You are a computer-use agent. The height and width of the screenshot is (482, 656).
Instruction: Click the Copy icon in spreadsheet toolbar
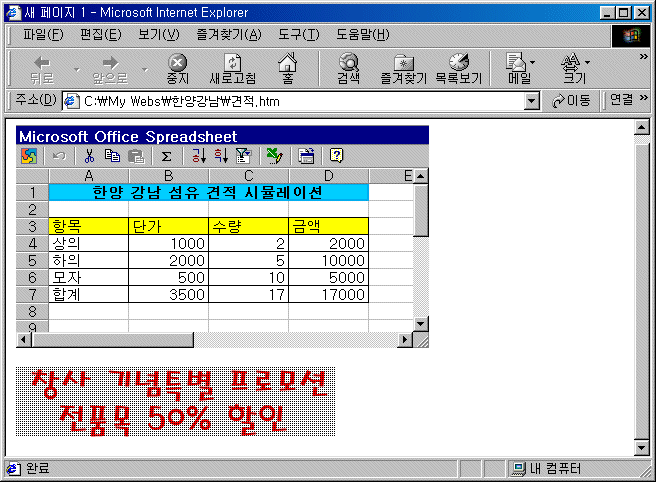(x=112, y=156)
